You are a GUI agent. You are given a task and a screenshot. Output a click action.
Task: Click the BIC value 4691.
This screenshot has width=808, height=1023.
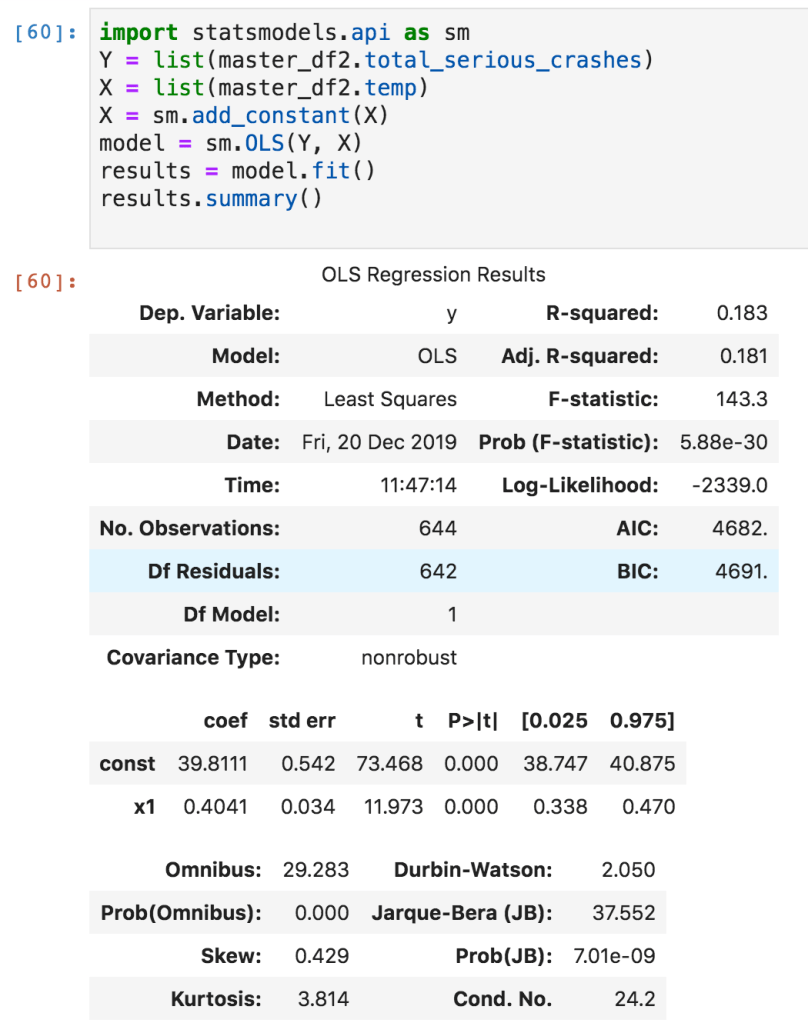[x=741, y=572]
